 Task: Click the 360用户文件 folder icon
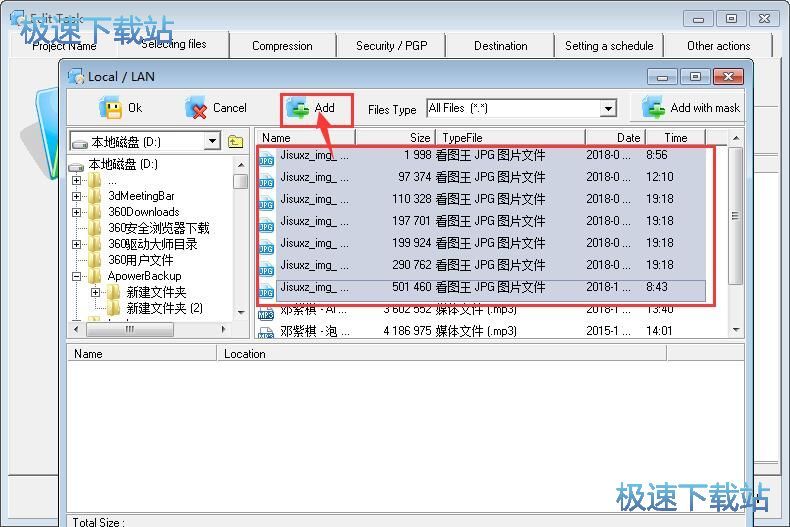95,260
